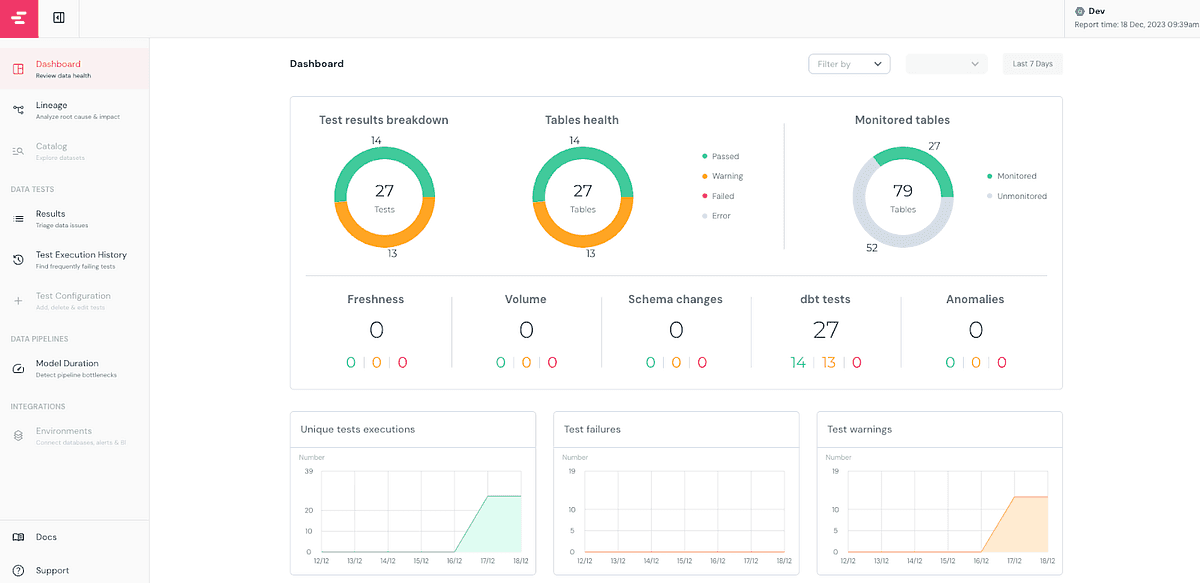Image resolution: width=1200 pixels, height=583 pixels.
Task: Click the Lineage graph icon
Action: pyautogui.click(x=18, y=110)
